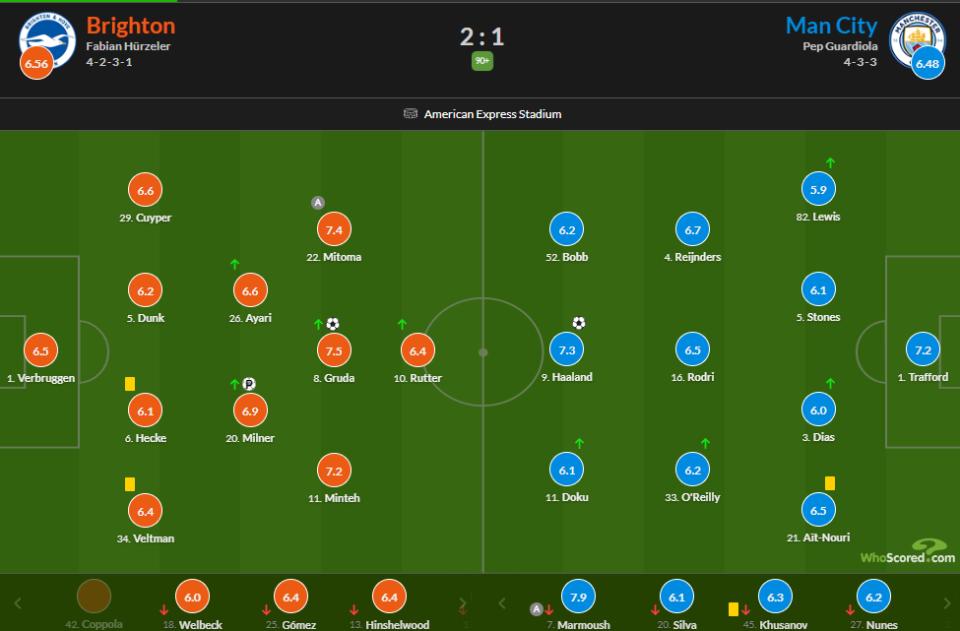Click Verbruggen's 6.5 goalkeeper marker
Image resolution: width=960 pixels, height=631 pixels.
tap(40, 351)
